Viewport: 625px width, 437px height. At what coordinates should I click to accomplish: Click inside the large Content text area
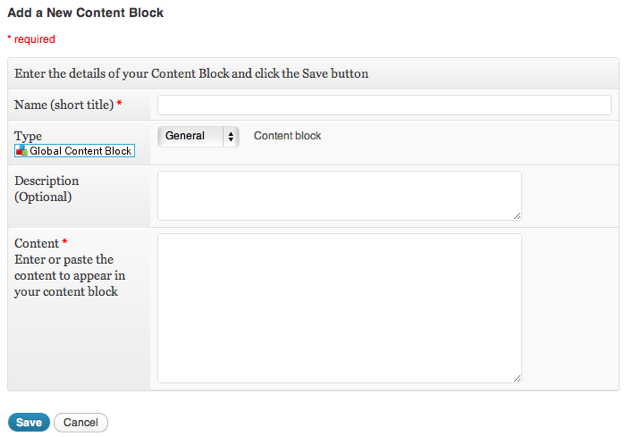click(x=339, y=307)
